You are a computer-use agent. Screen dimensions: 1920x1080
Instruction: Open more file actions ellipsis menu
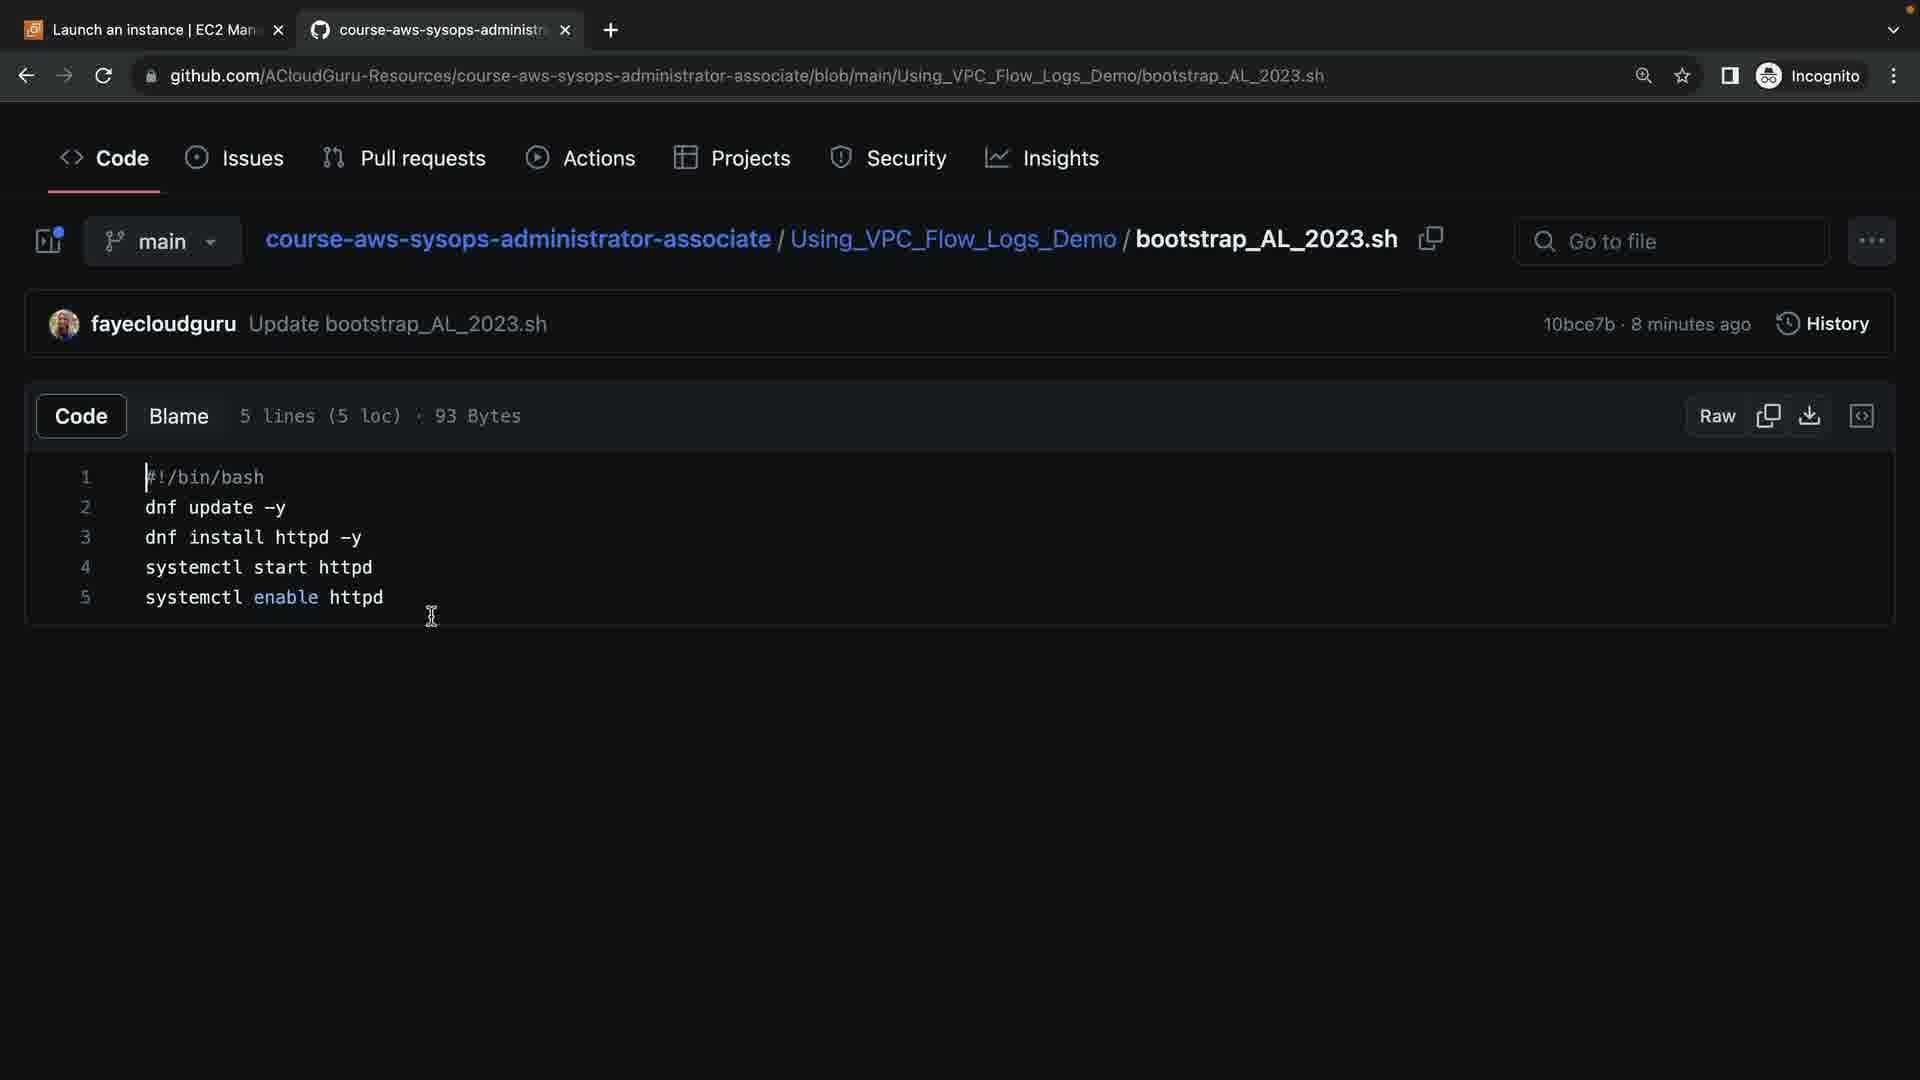(x=1871, y=241)
